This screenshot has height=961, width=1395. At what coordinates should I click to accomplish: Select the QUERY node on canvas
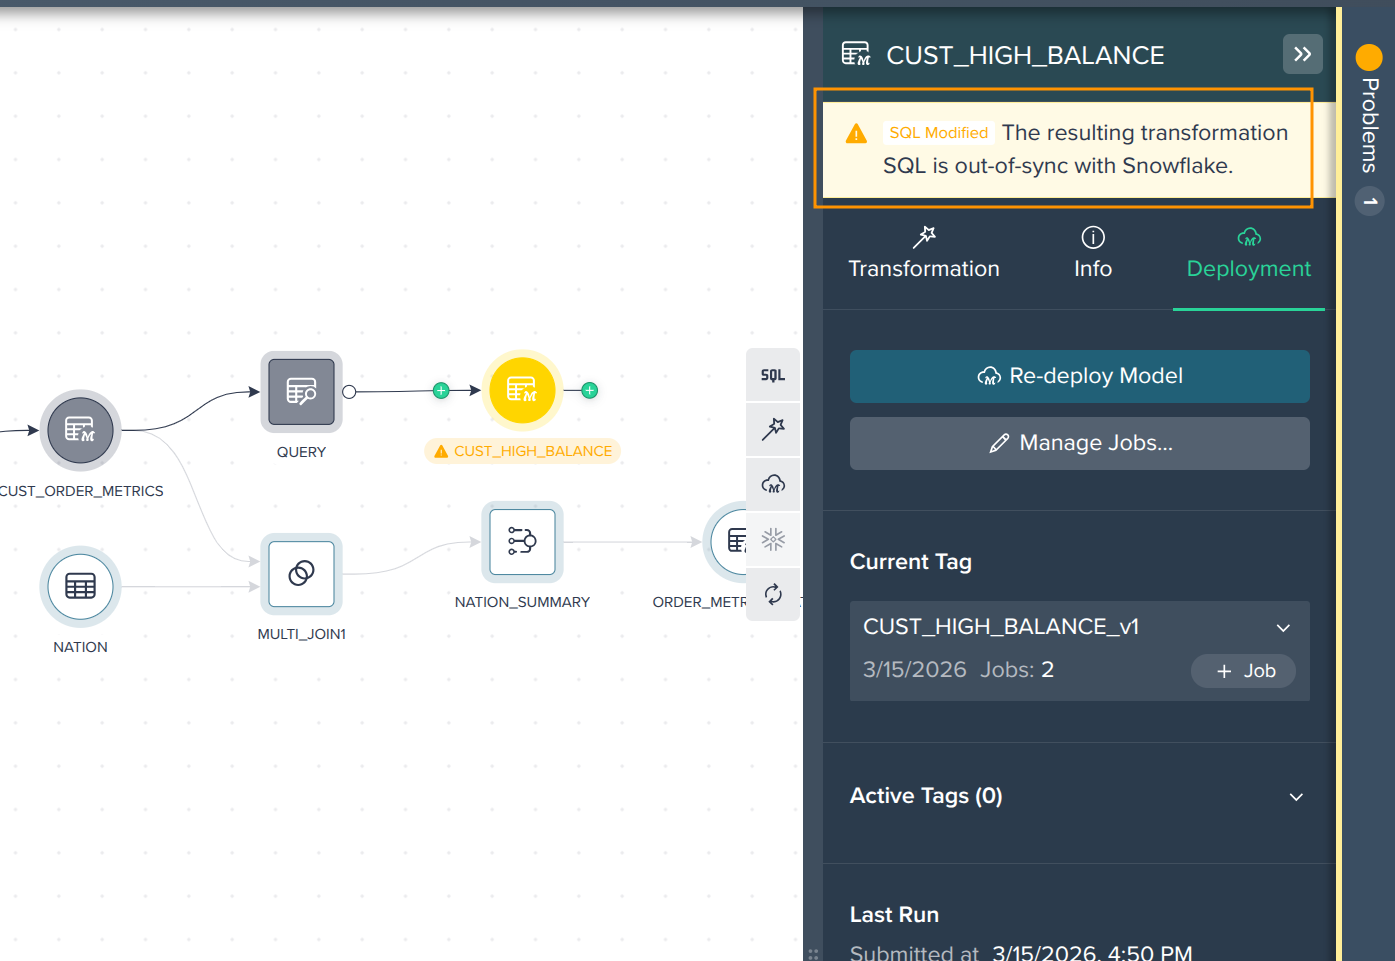301,391
